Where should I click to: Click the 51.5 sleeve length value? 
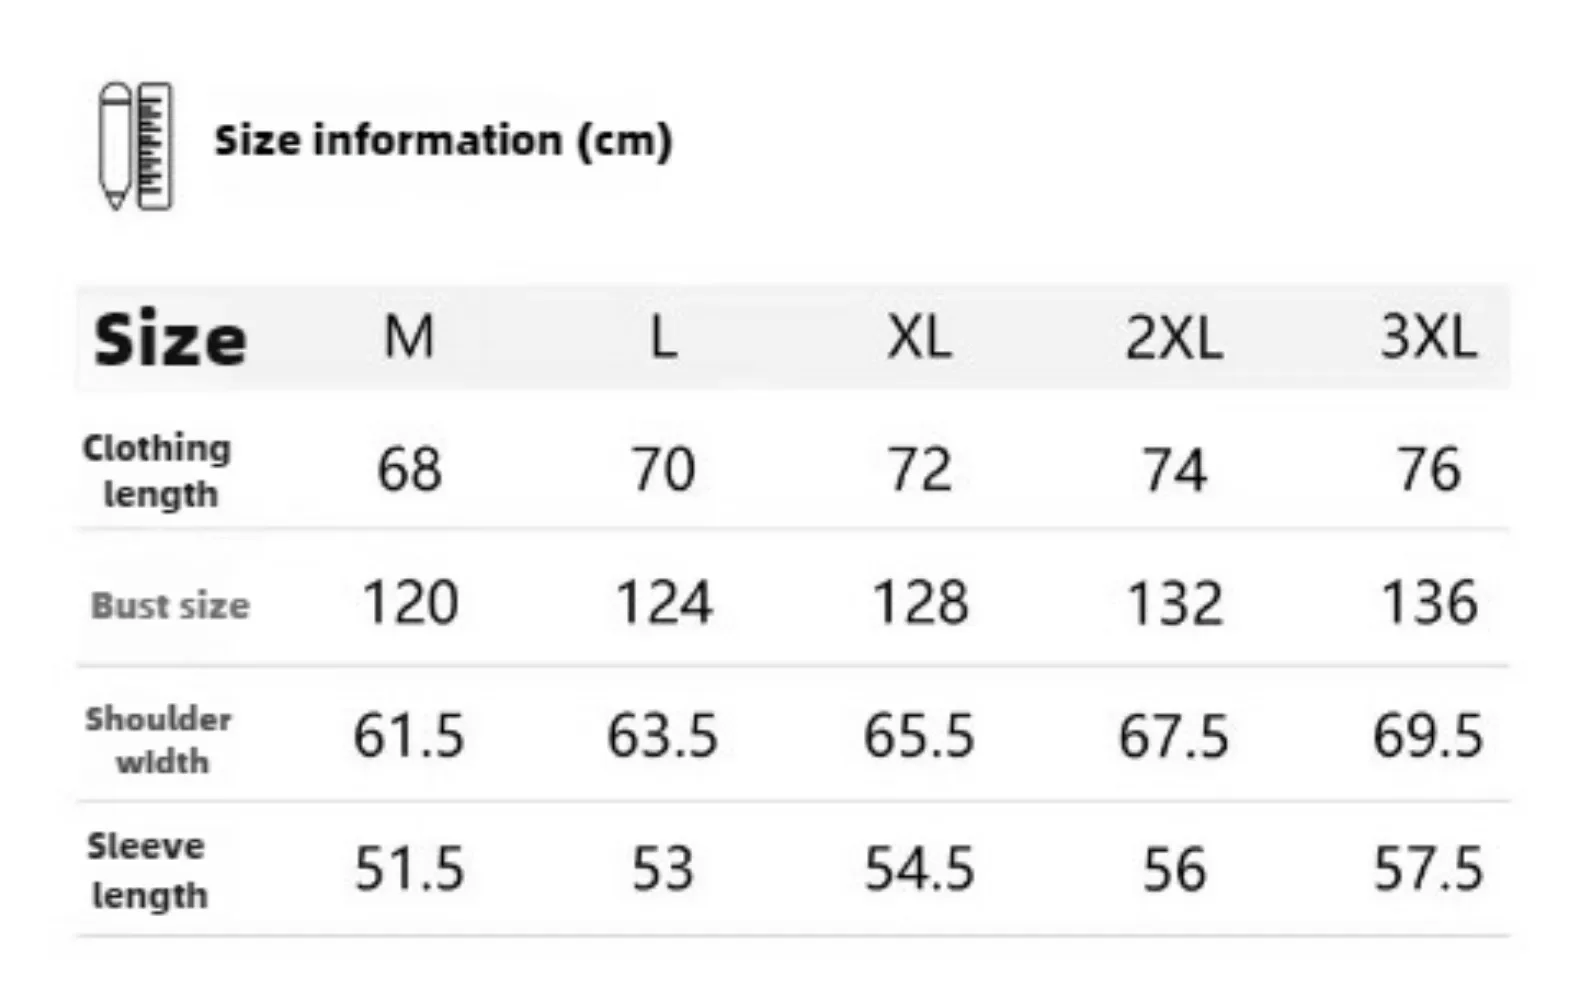tap(409, 868)
